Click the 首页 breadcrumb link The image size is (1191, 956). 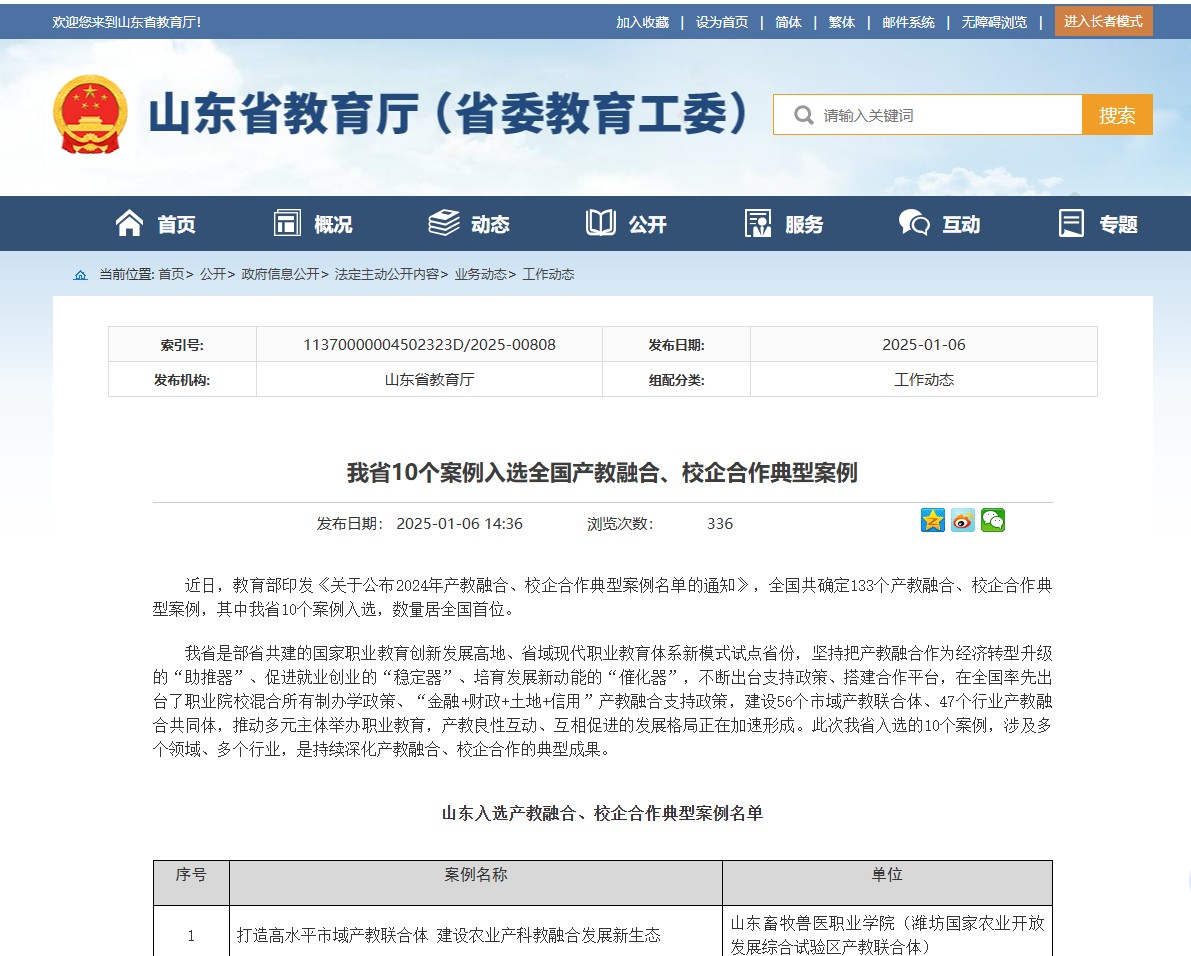click(x=172, y=274)
